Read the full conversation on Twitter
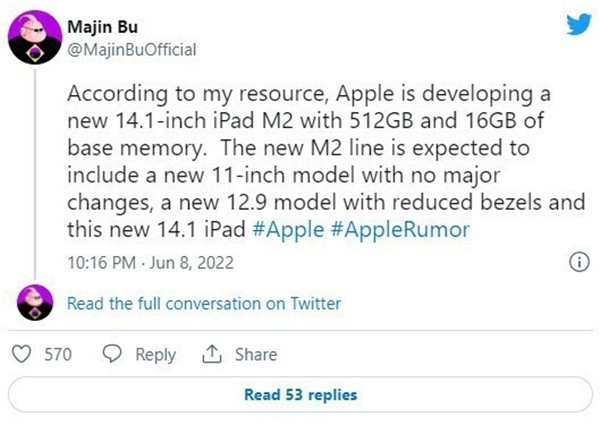This screenshot has width=600, height=424. click(x=204, y=303)
